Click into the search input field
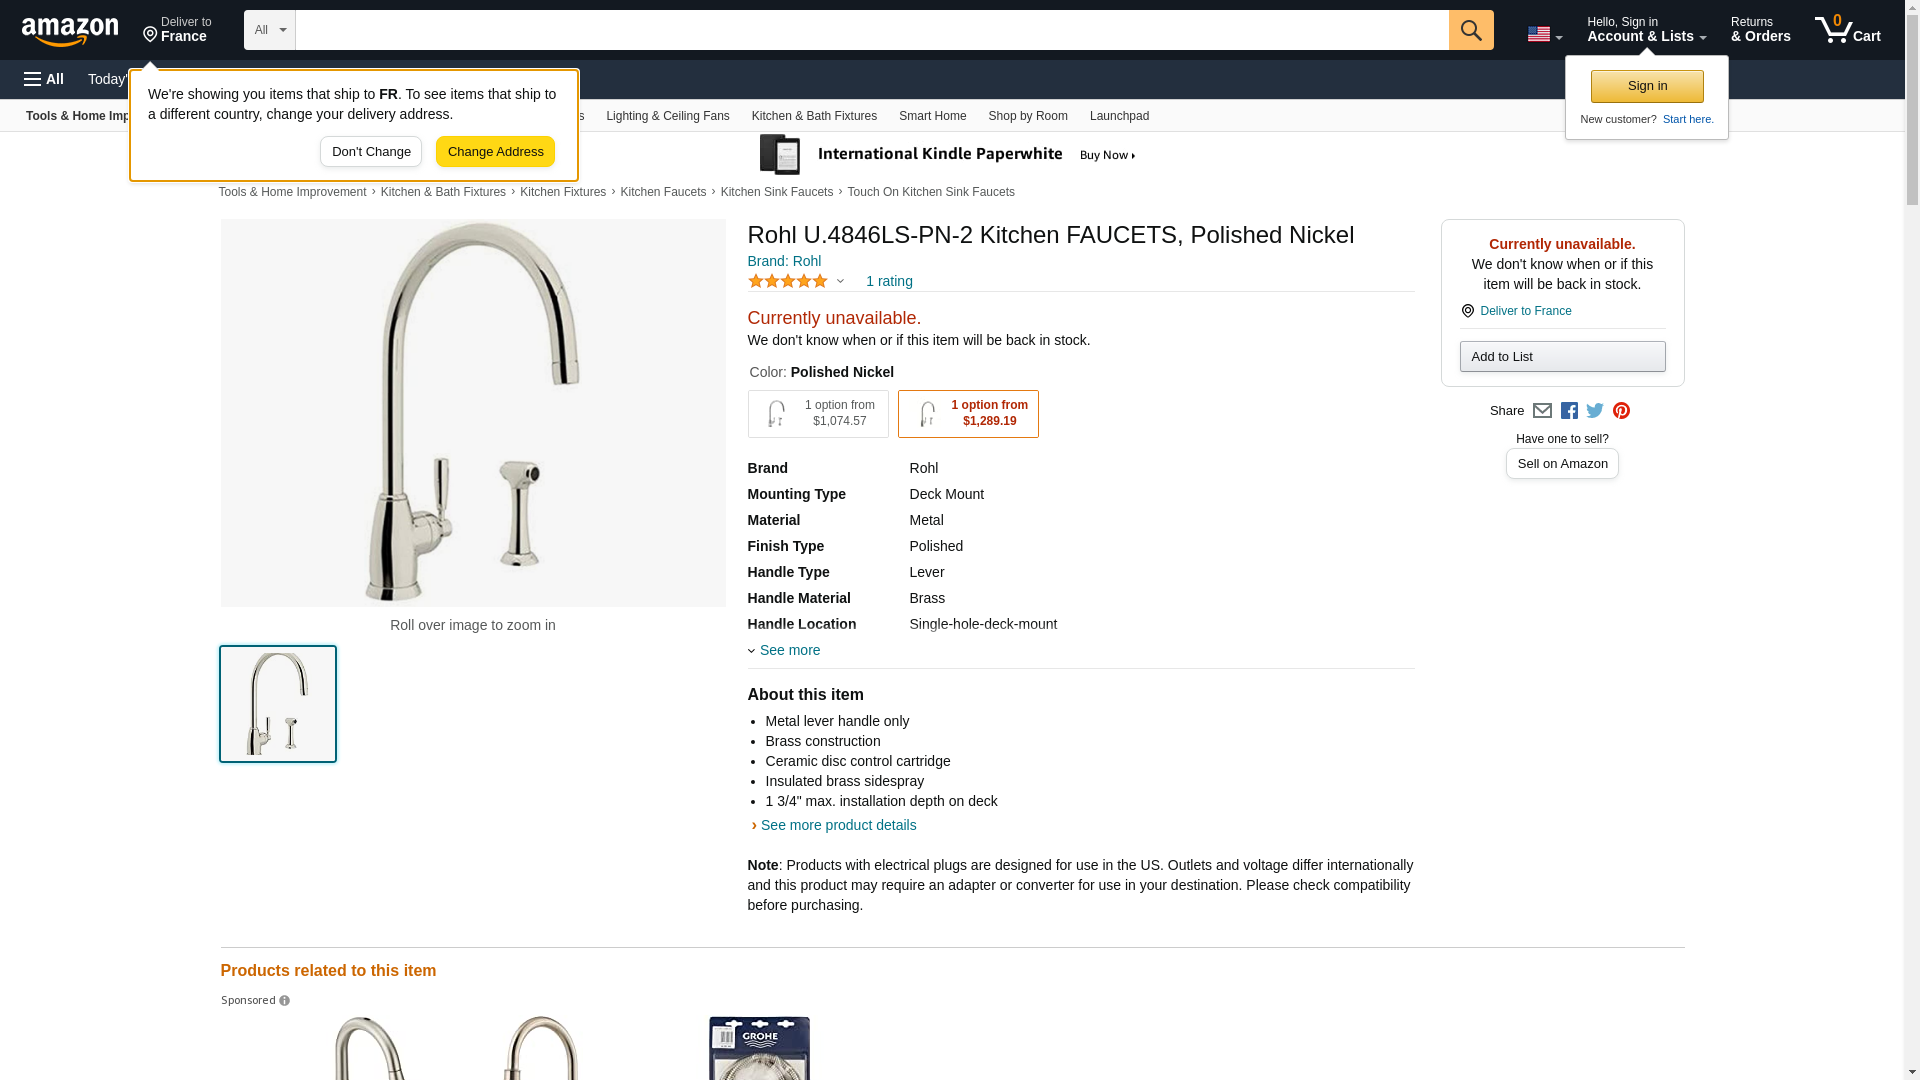The width and height of the screenshot is (1920, 1080). [x=872, y=30]
